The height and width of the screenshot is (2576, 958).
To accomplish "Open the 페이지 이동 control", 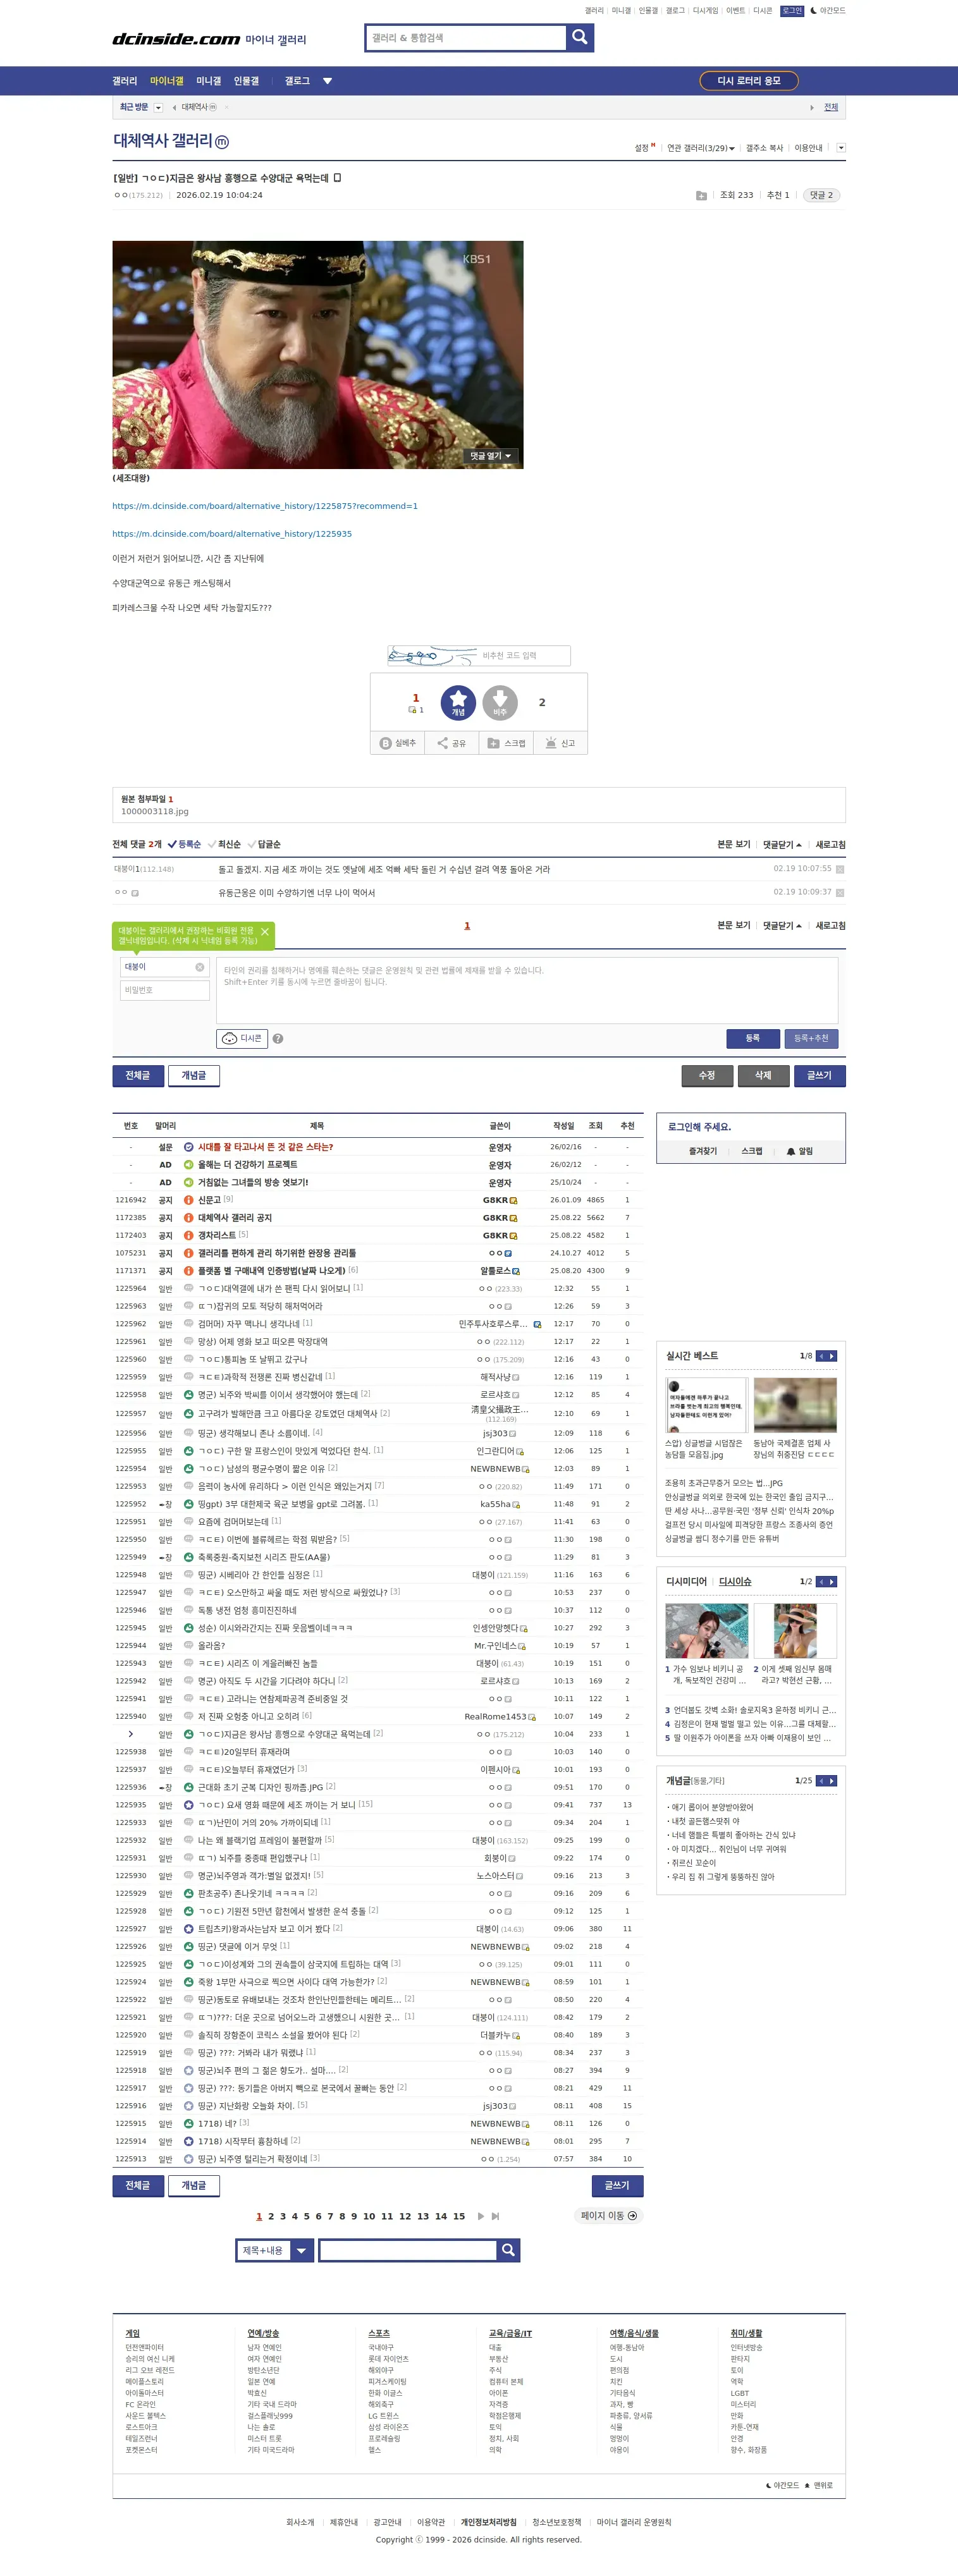I will [x=609, y=2215].
